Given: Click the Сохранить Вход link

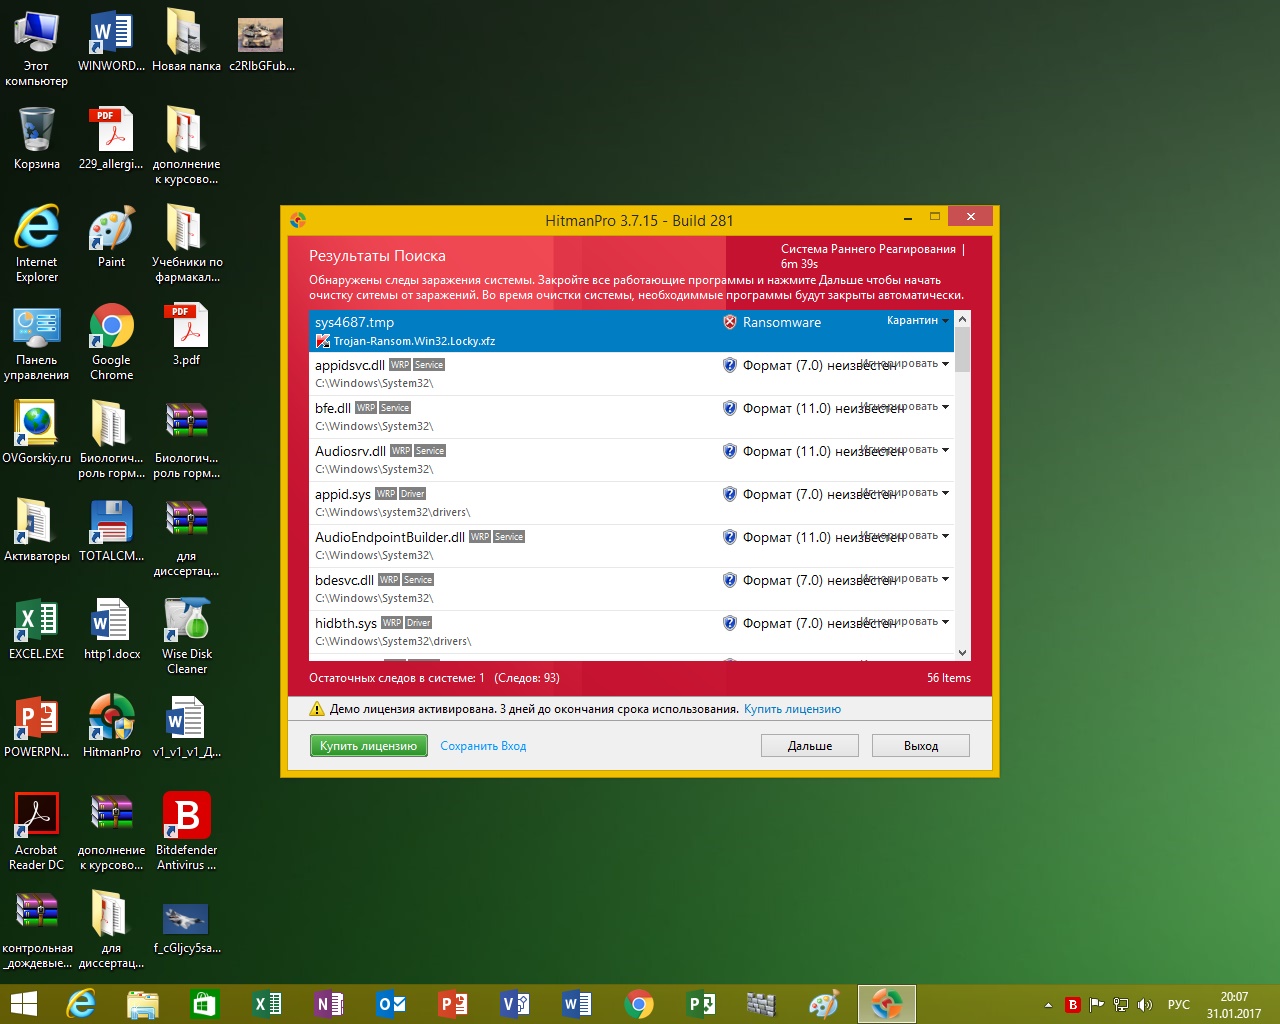Looking at the screenshot, I should click(x=483, y=746).
